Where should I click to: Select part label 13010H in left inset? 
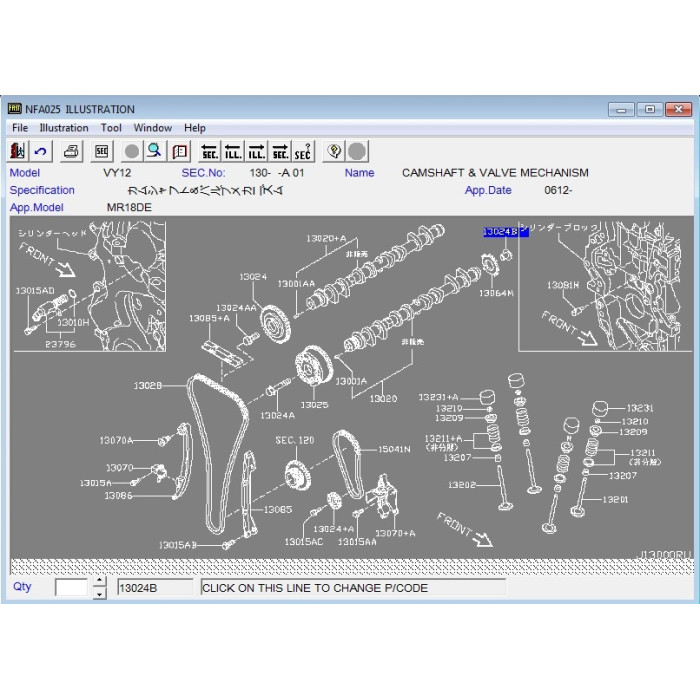pos(73,322)
